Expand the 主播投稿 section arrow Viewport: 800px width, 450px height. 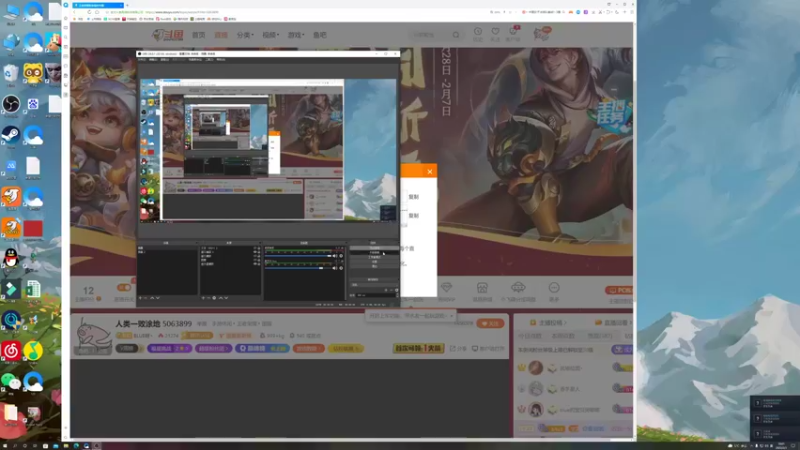[x=565, y=323]
